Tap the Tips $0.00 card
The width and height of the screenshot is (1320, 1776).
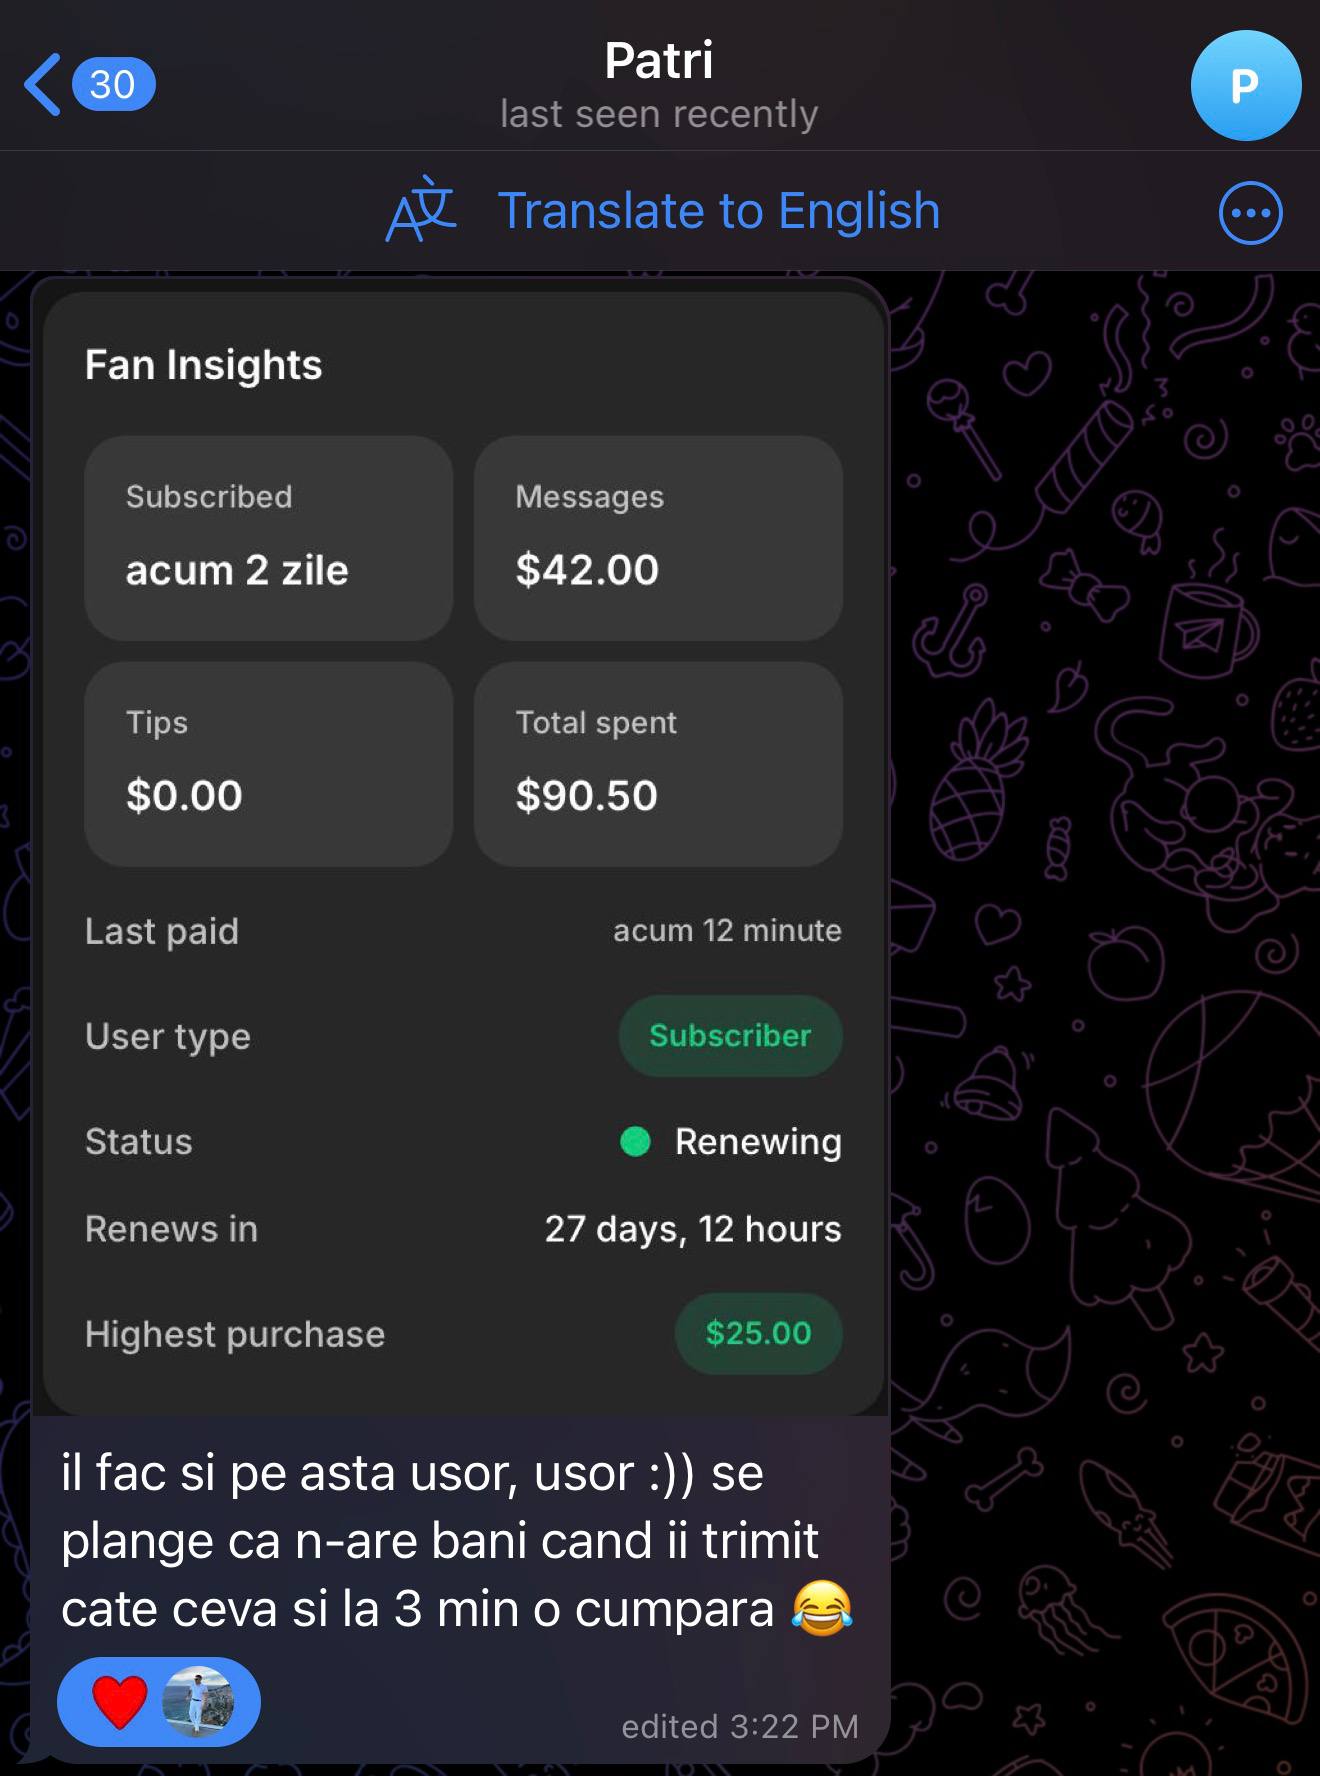(x=268, y=764)
